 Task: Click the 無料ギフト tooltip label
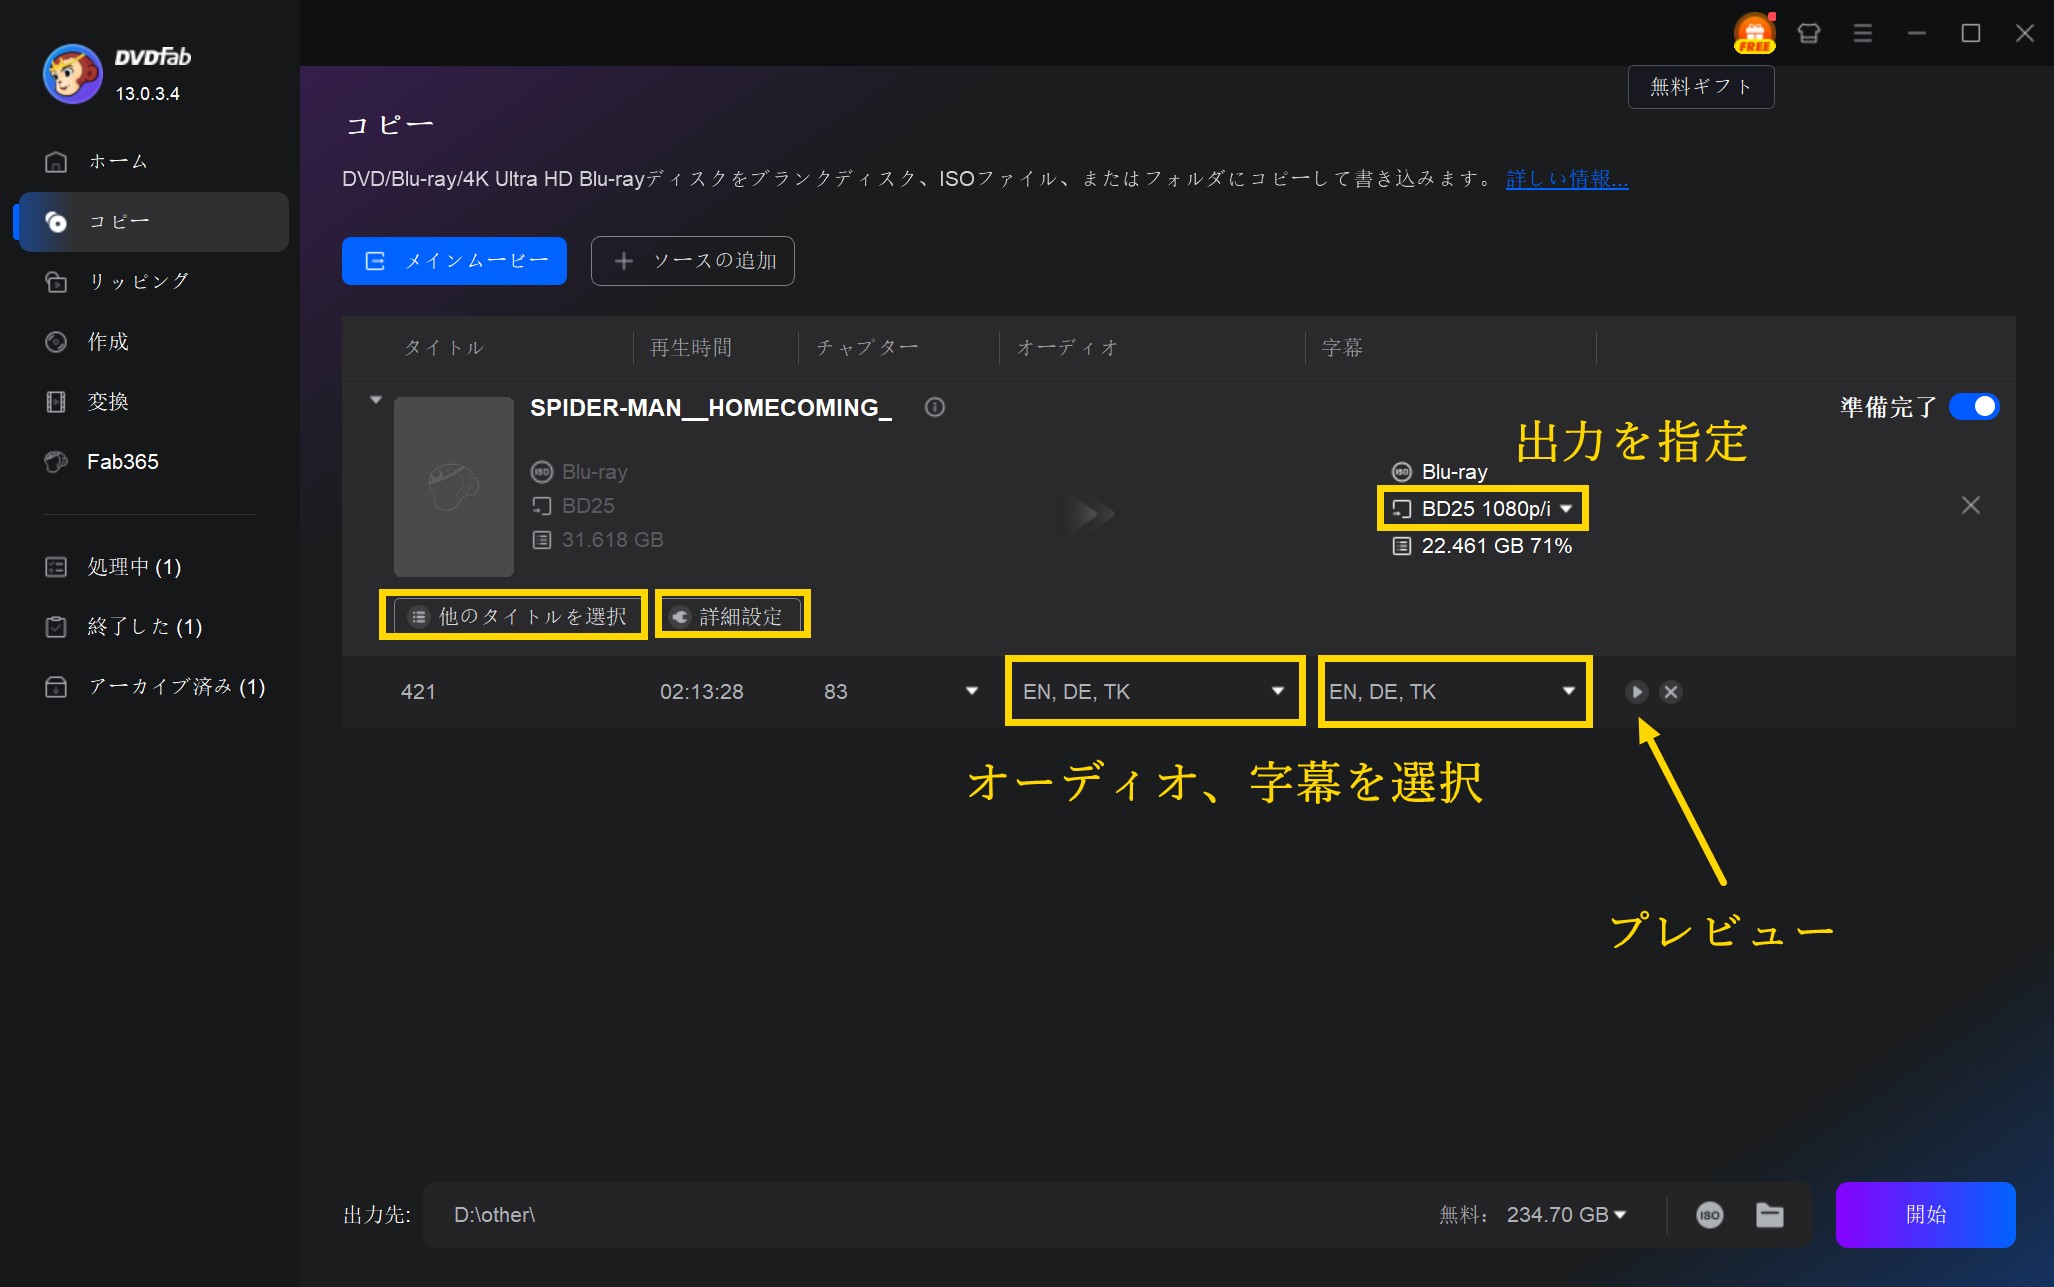pos(1701,87)
